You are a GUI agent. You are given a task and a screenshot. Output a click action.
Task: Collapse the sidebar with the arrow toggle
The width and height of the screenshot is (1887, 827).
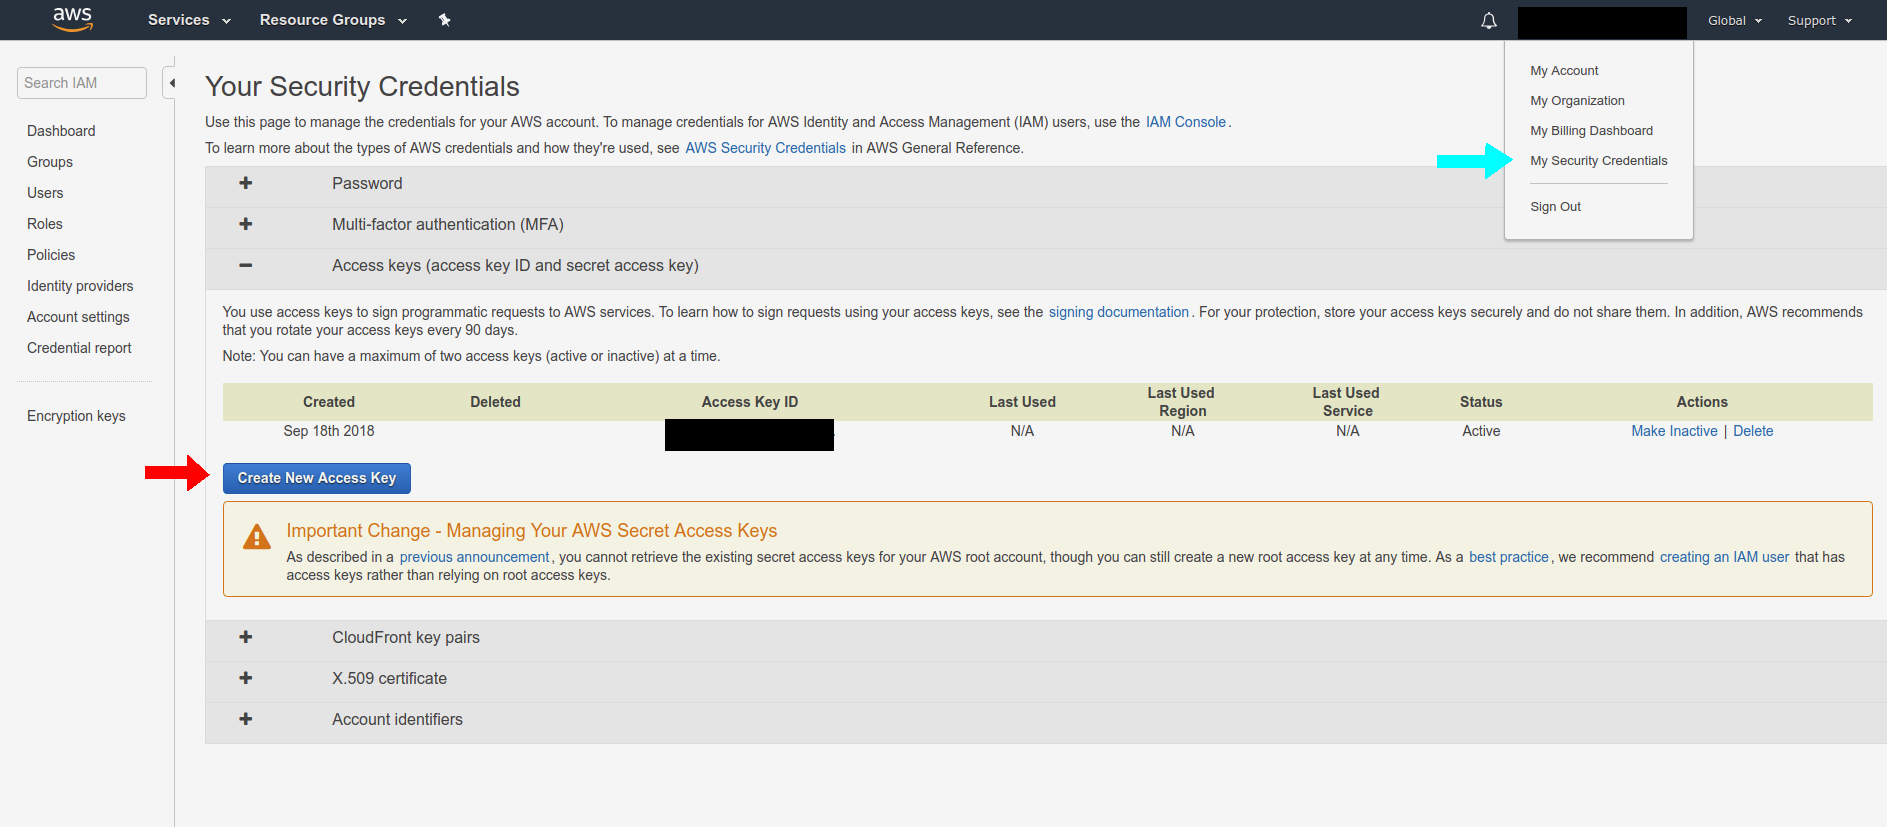(171, 83)
